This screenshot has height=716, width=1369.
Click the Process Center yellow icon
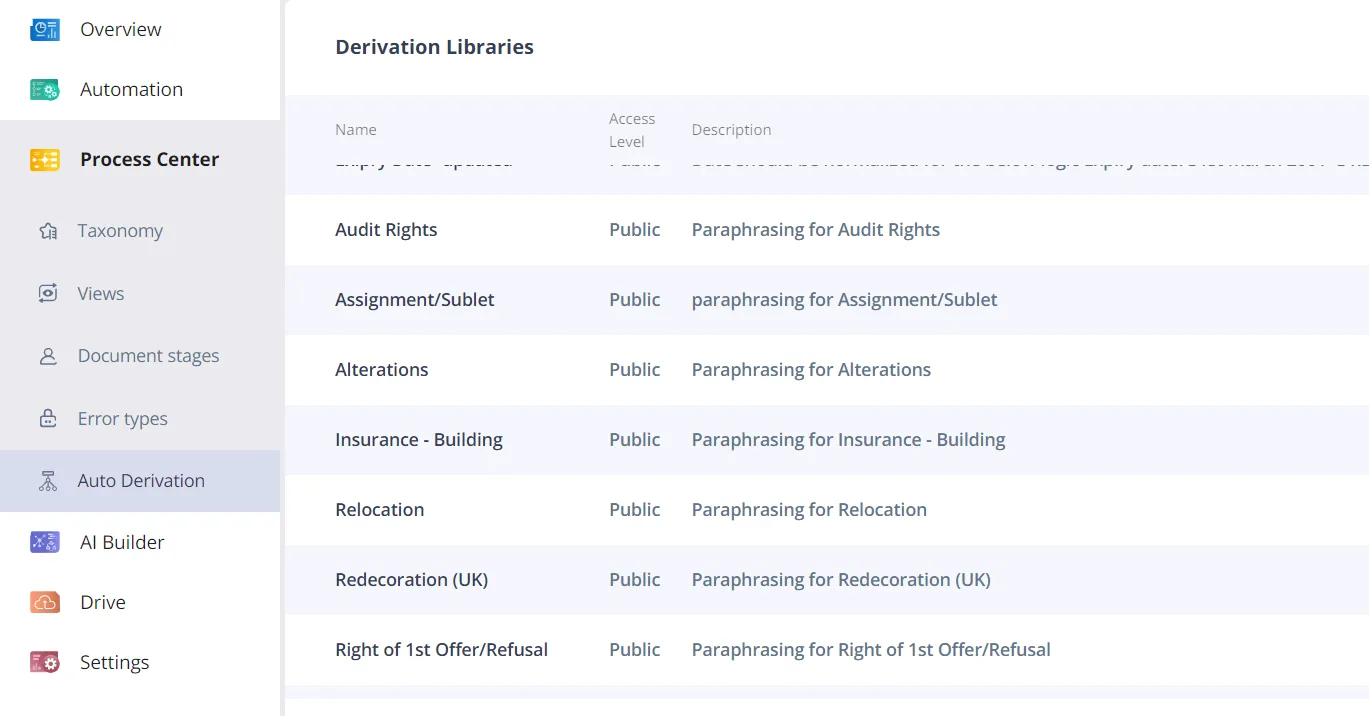45,160
